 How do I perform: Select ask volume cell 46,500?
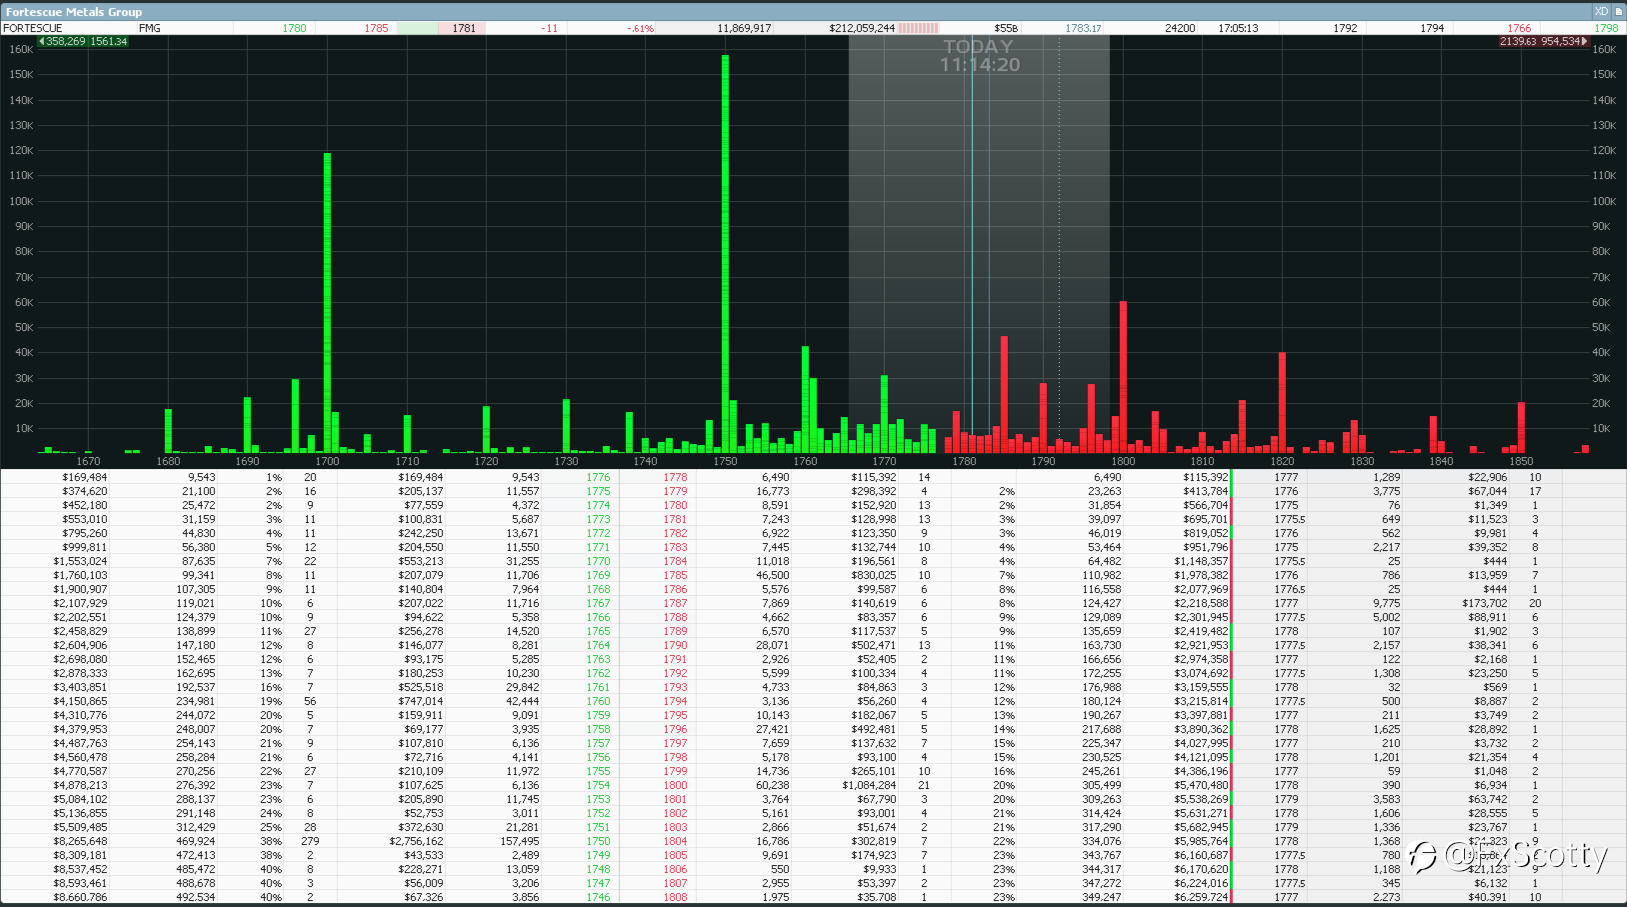(x=772, y=575)
